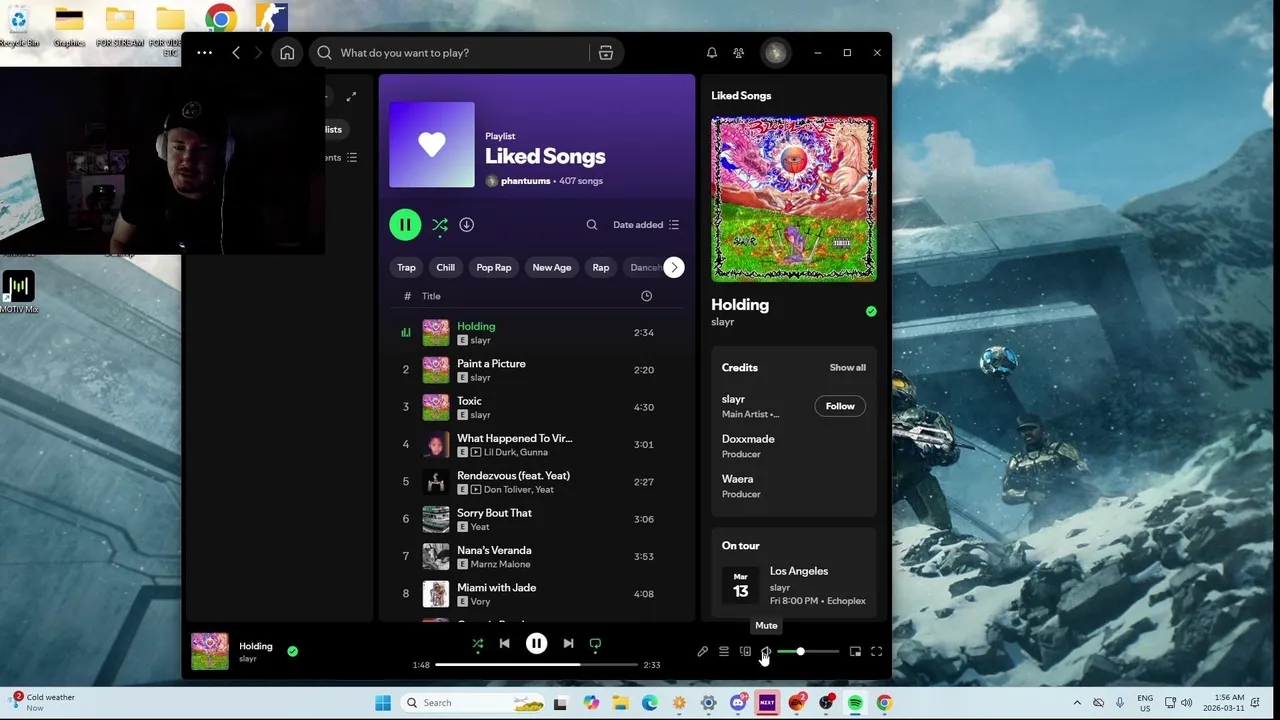This screenshot has width=1280, height=720.
Task: Open the Waera producer credit
Action: coord(738,479)
